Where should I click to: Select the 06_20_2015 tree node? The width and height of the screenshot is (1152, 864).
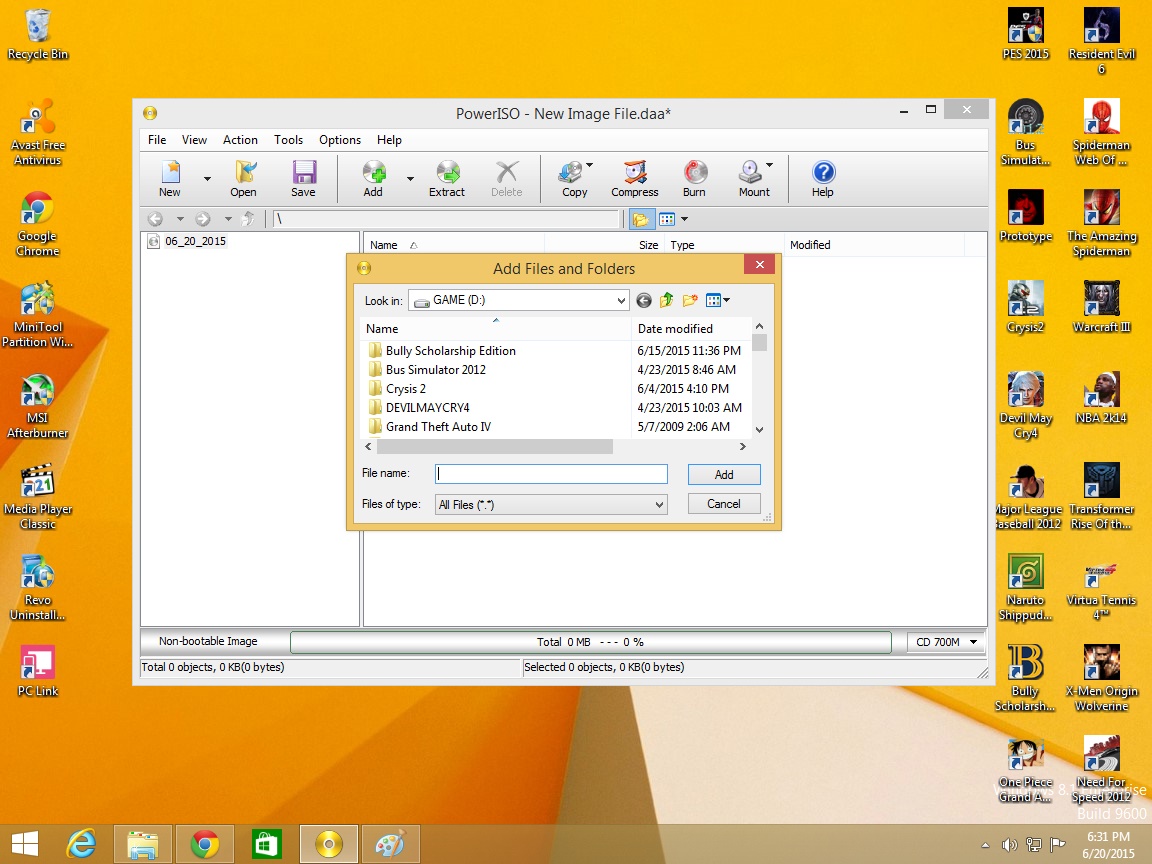coord(195,241)
